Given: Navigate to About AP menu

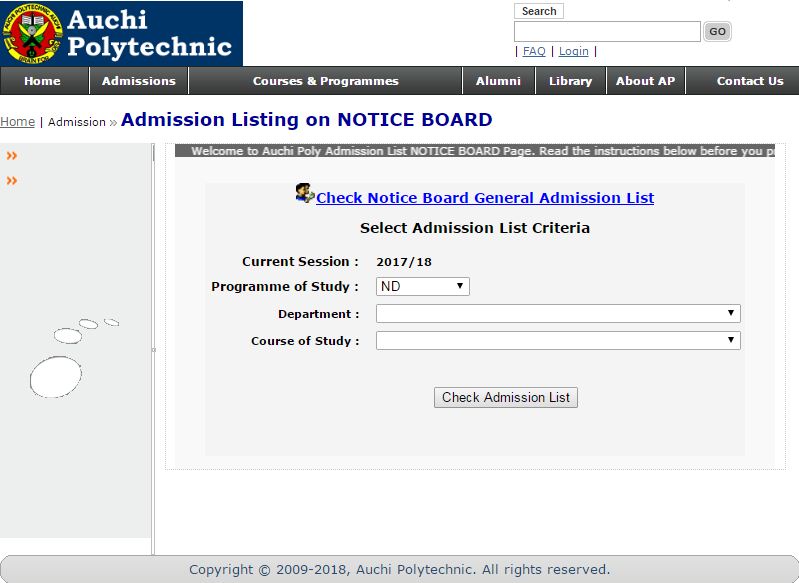Looking at the screenshot, I should pos(645,81).
